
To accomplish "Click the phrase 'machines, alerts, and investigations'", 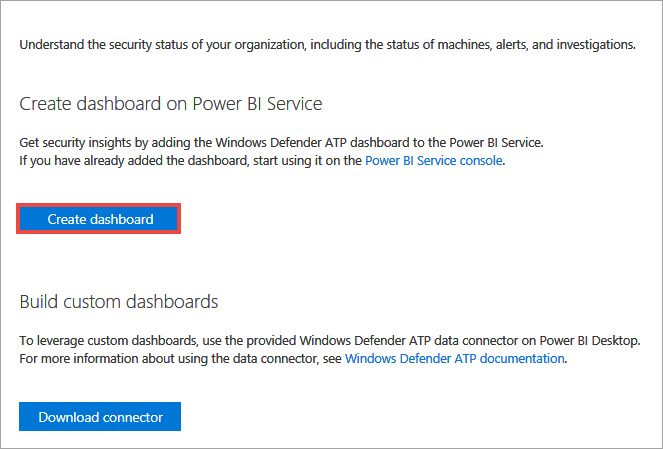I will 526,44.
